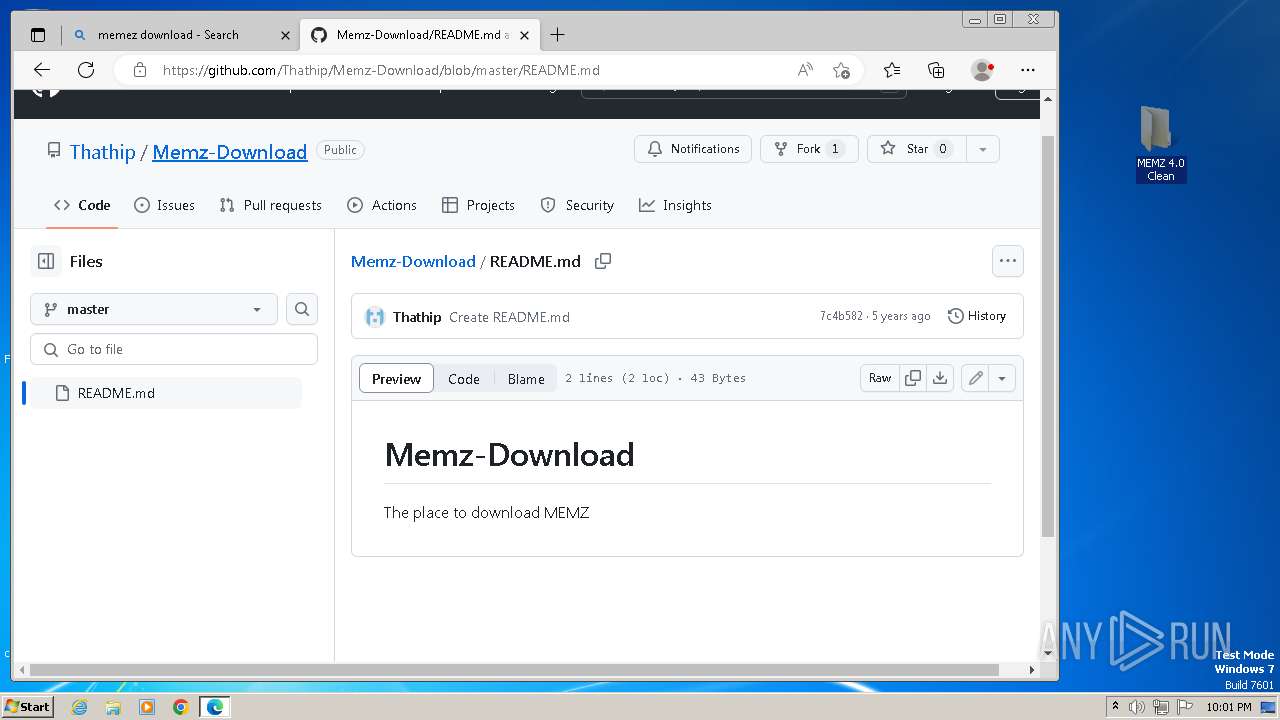Launch Chrome from the taskbar

[181, 707]
